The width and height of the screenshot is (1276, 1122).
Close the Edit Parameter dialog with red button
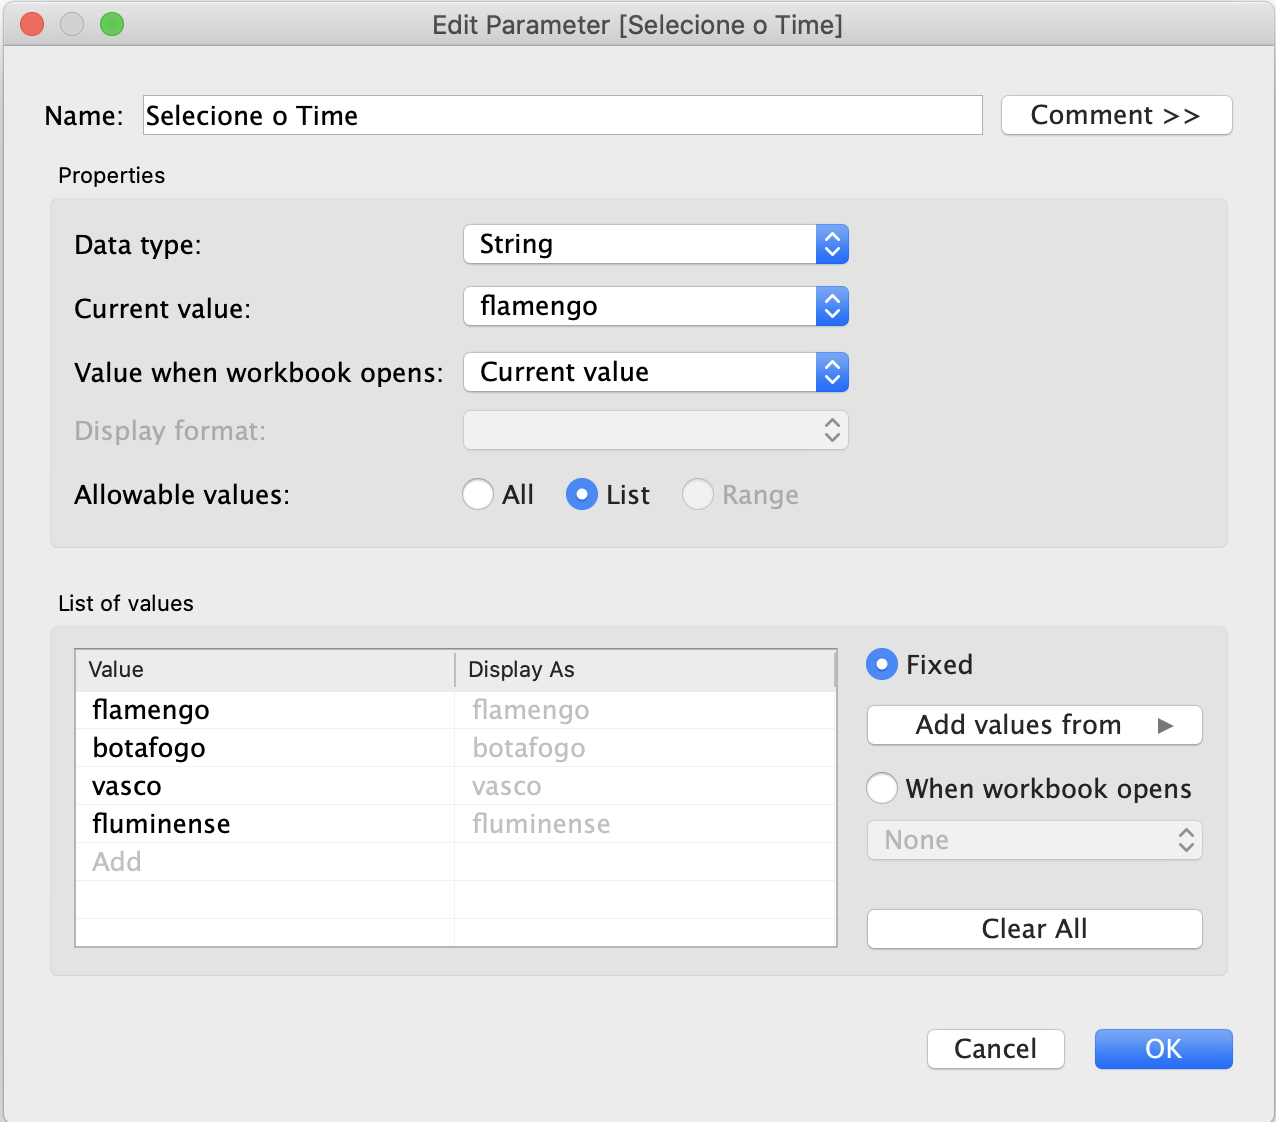[x=32, y=24]
